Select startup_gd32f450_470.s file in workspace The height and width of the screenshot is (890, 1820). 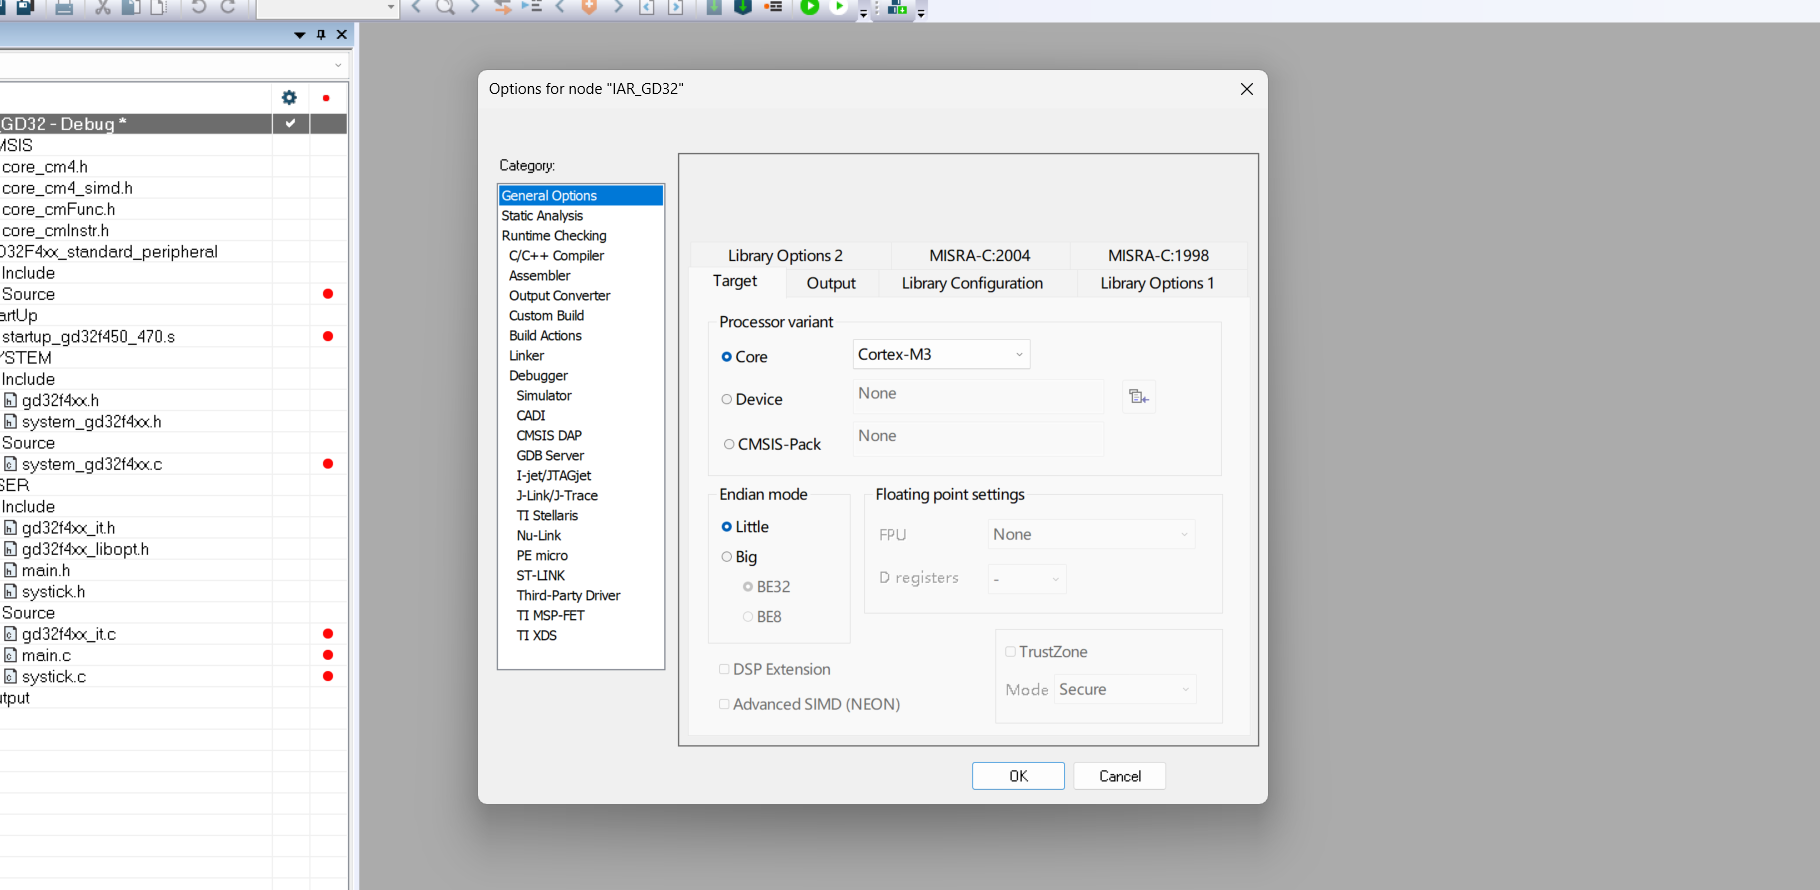(x=88, y=337)
